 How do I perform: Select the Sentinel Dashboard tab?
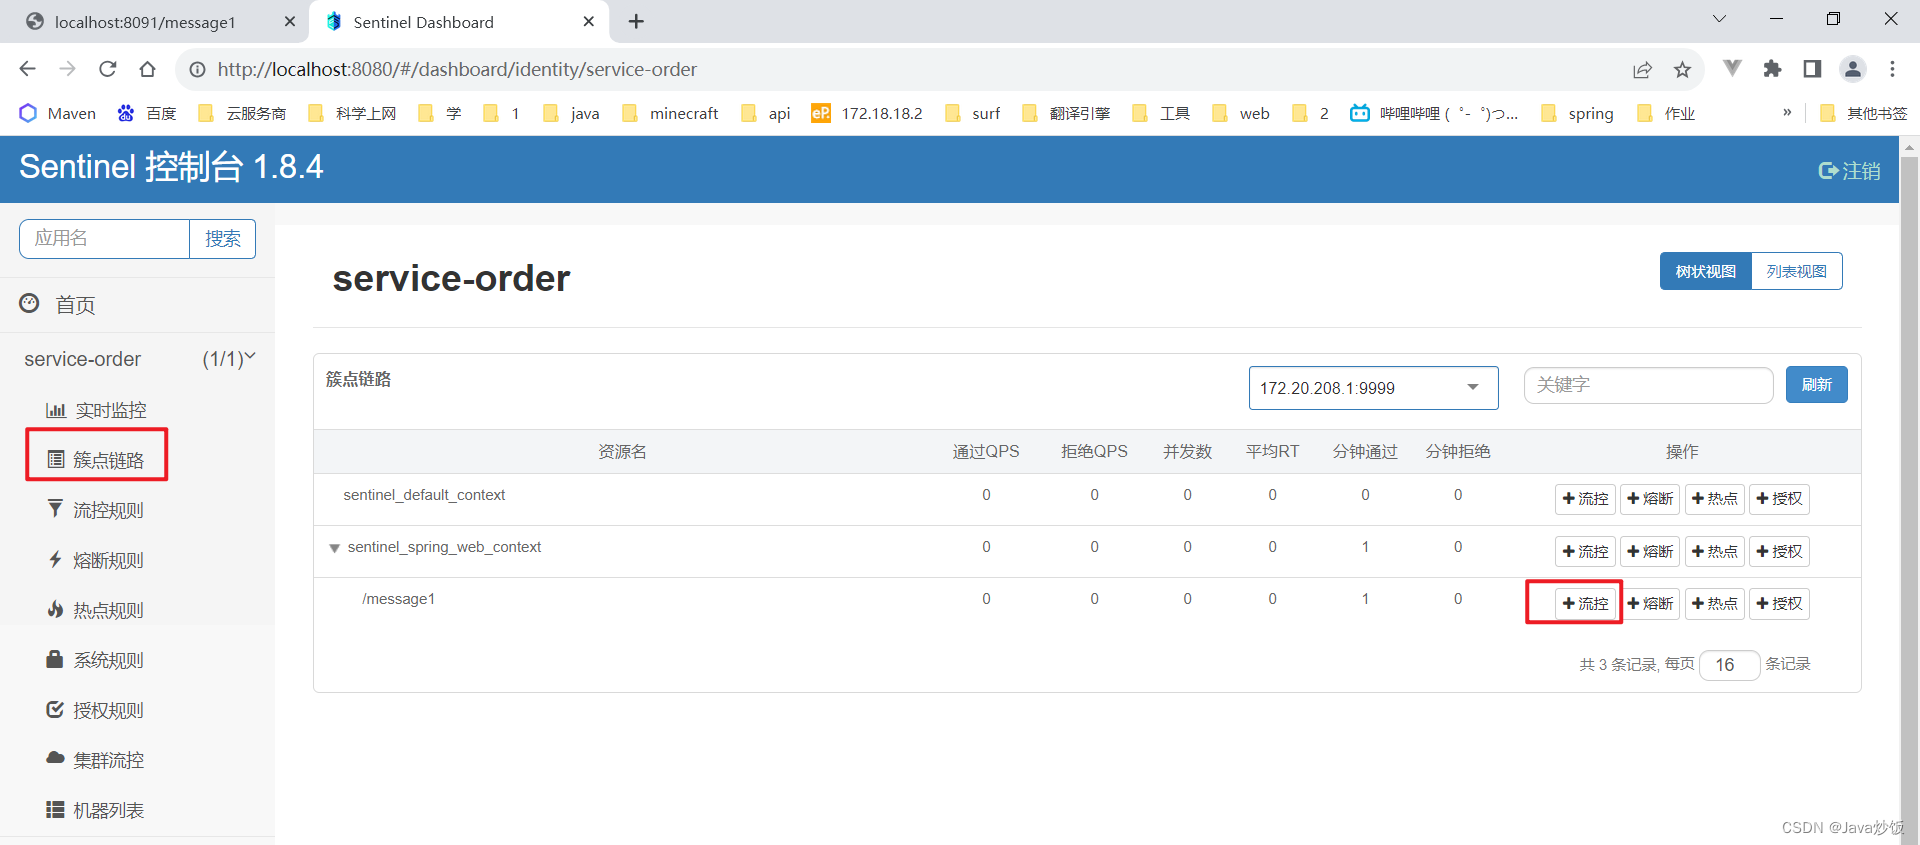(x=423, y=22)
